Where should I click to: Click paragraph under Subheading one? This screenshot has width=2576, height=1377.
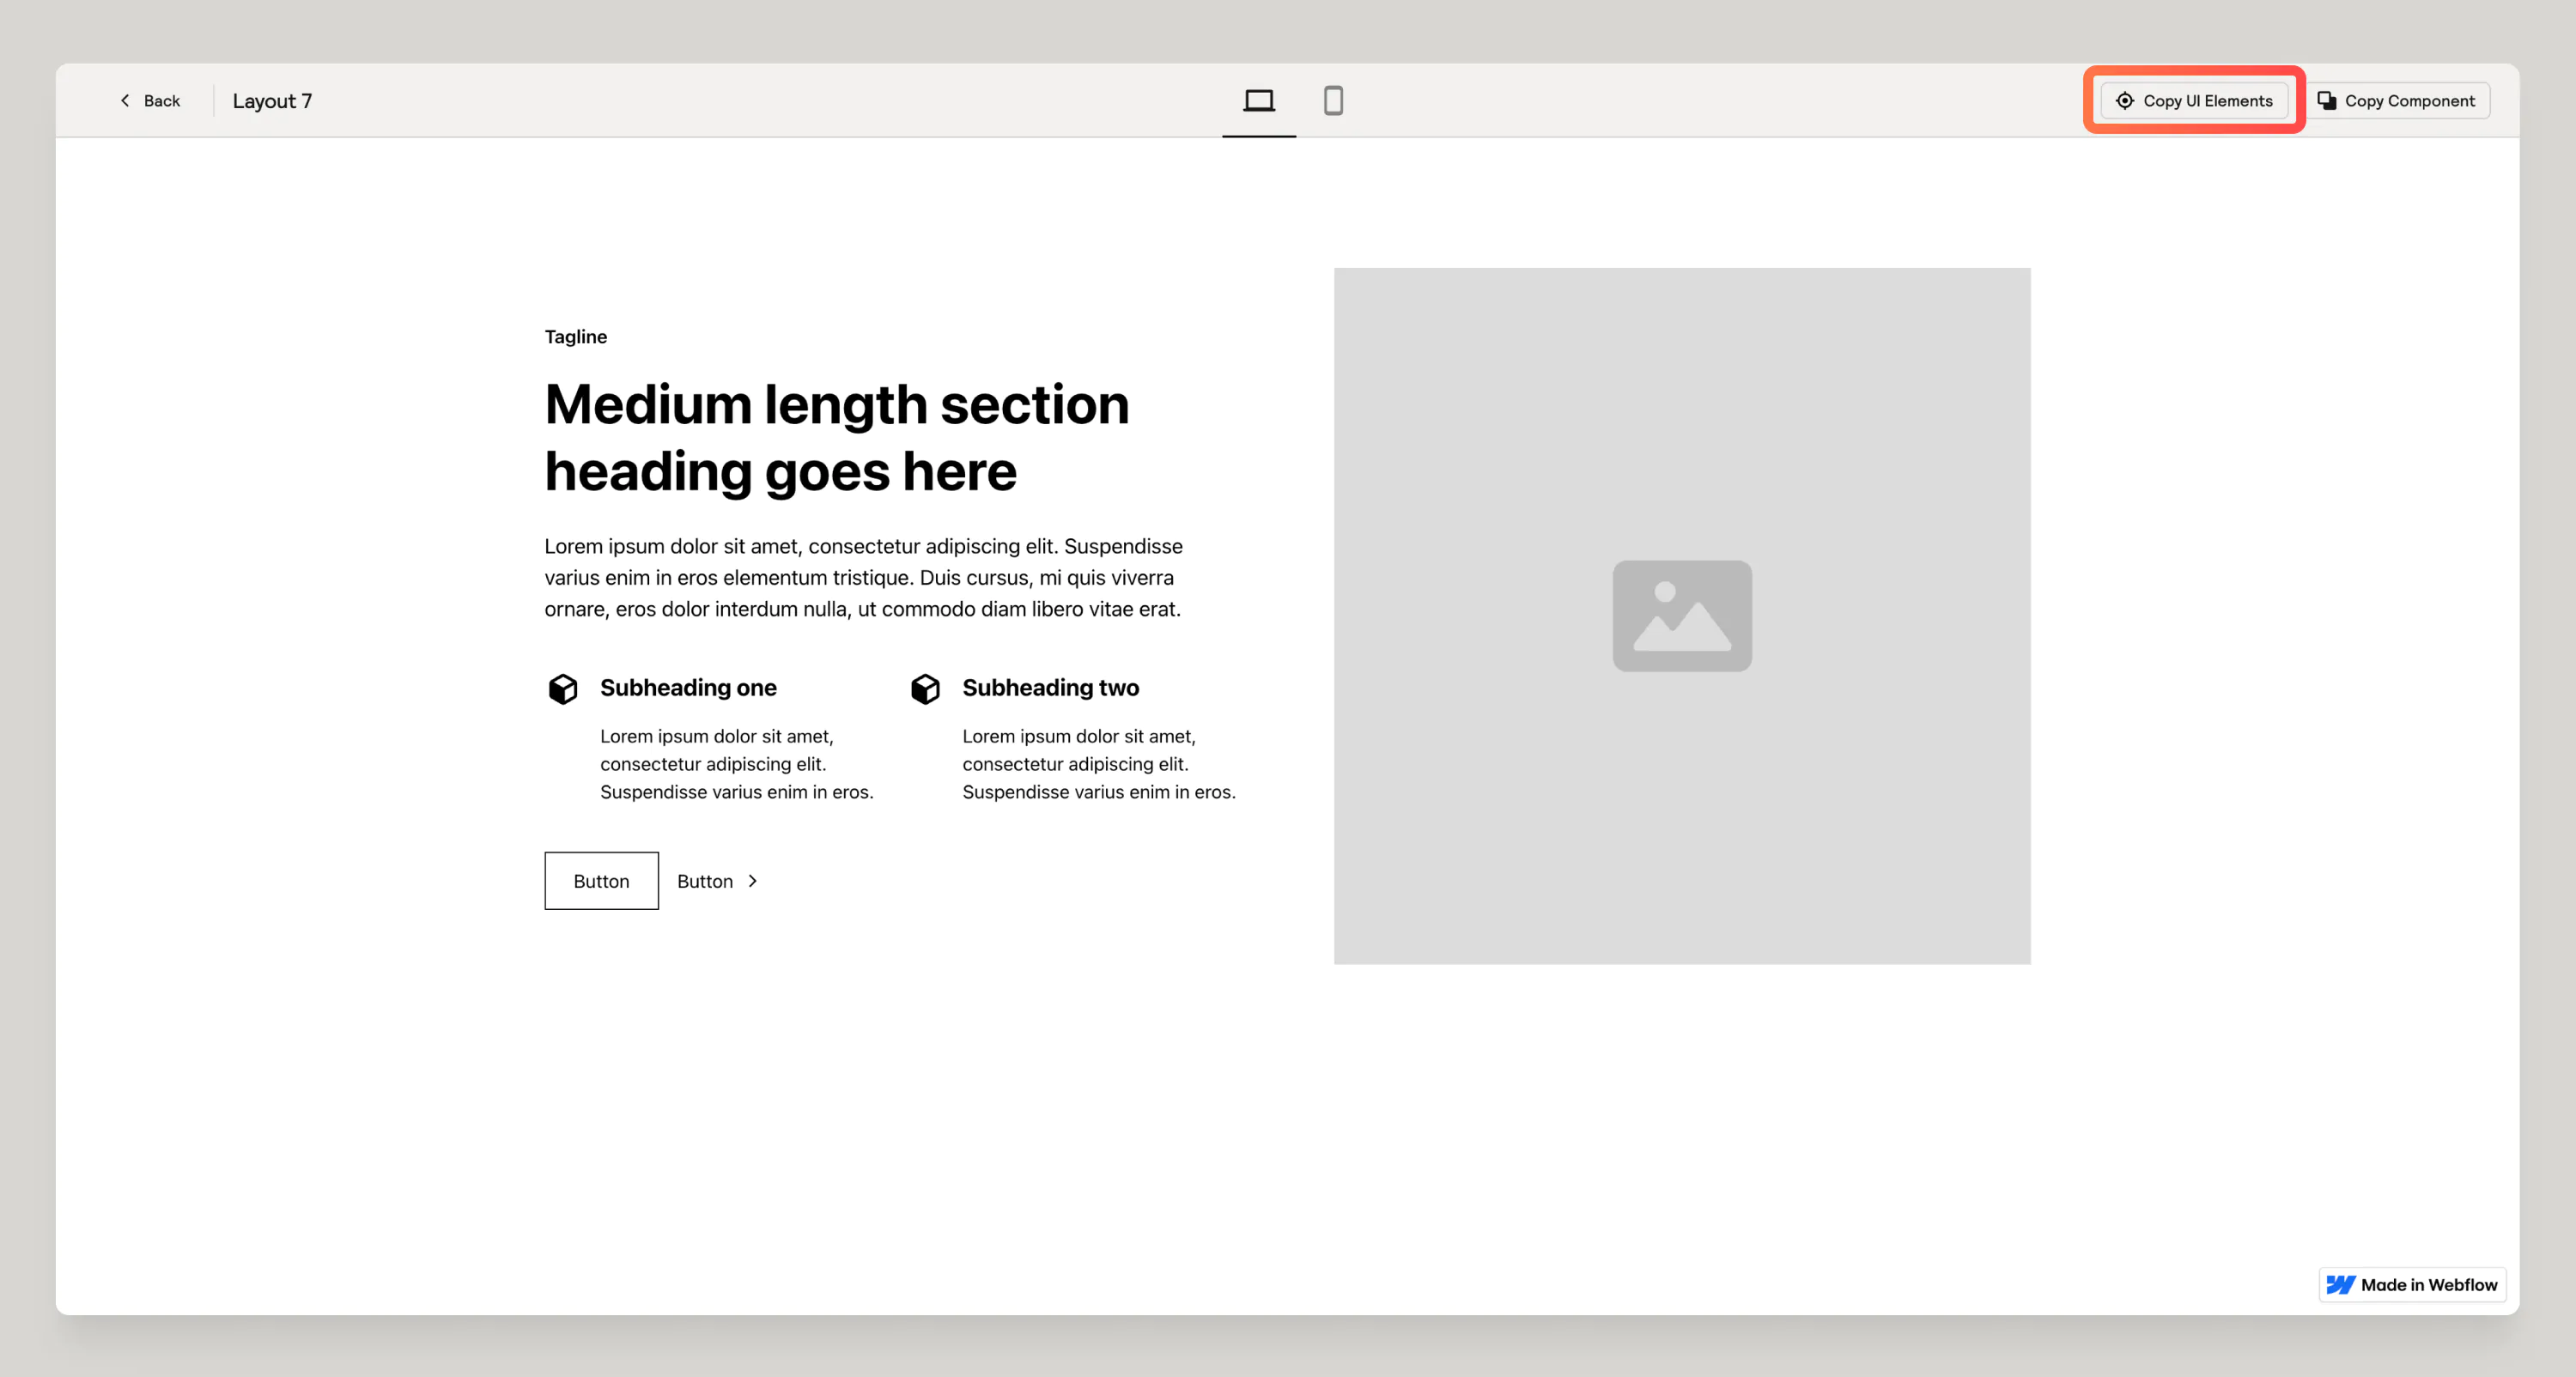coord(737,764)
